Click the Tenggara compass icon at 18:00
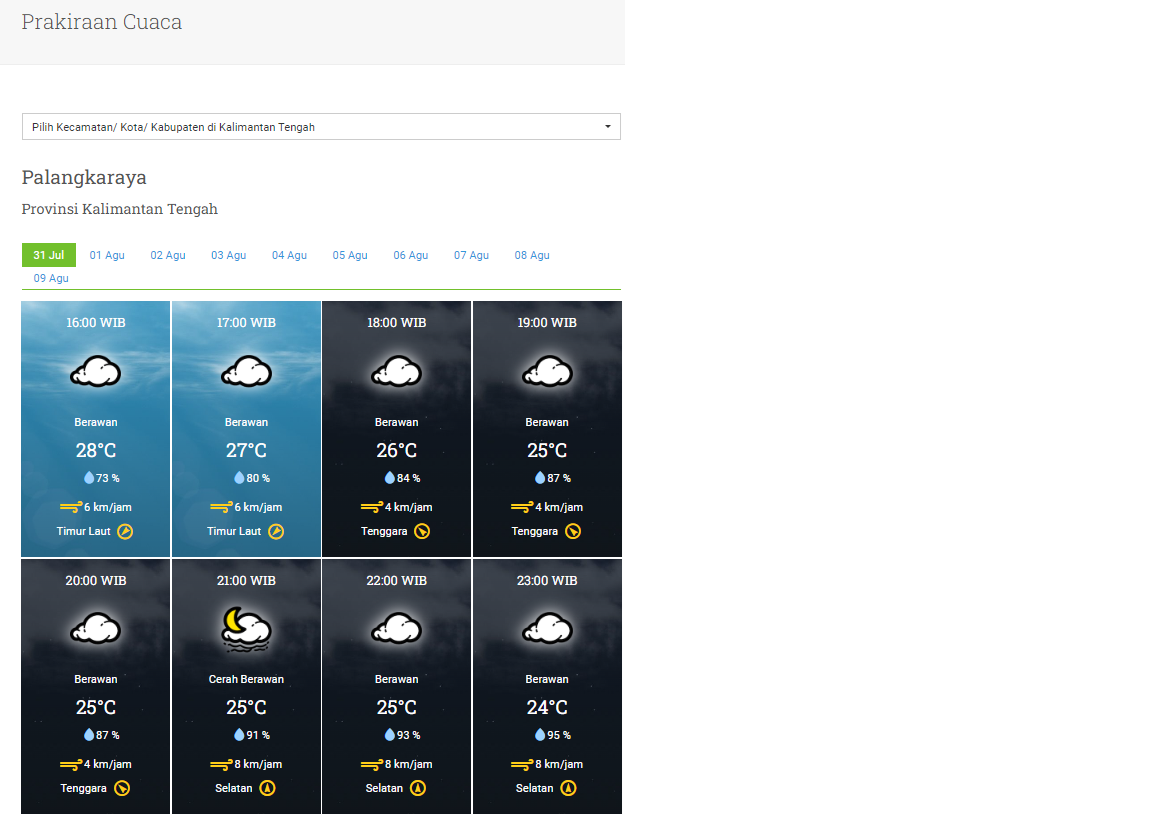1152x817 pixels. [x=422, y=531]
